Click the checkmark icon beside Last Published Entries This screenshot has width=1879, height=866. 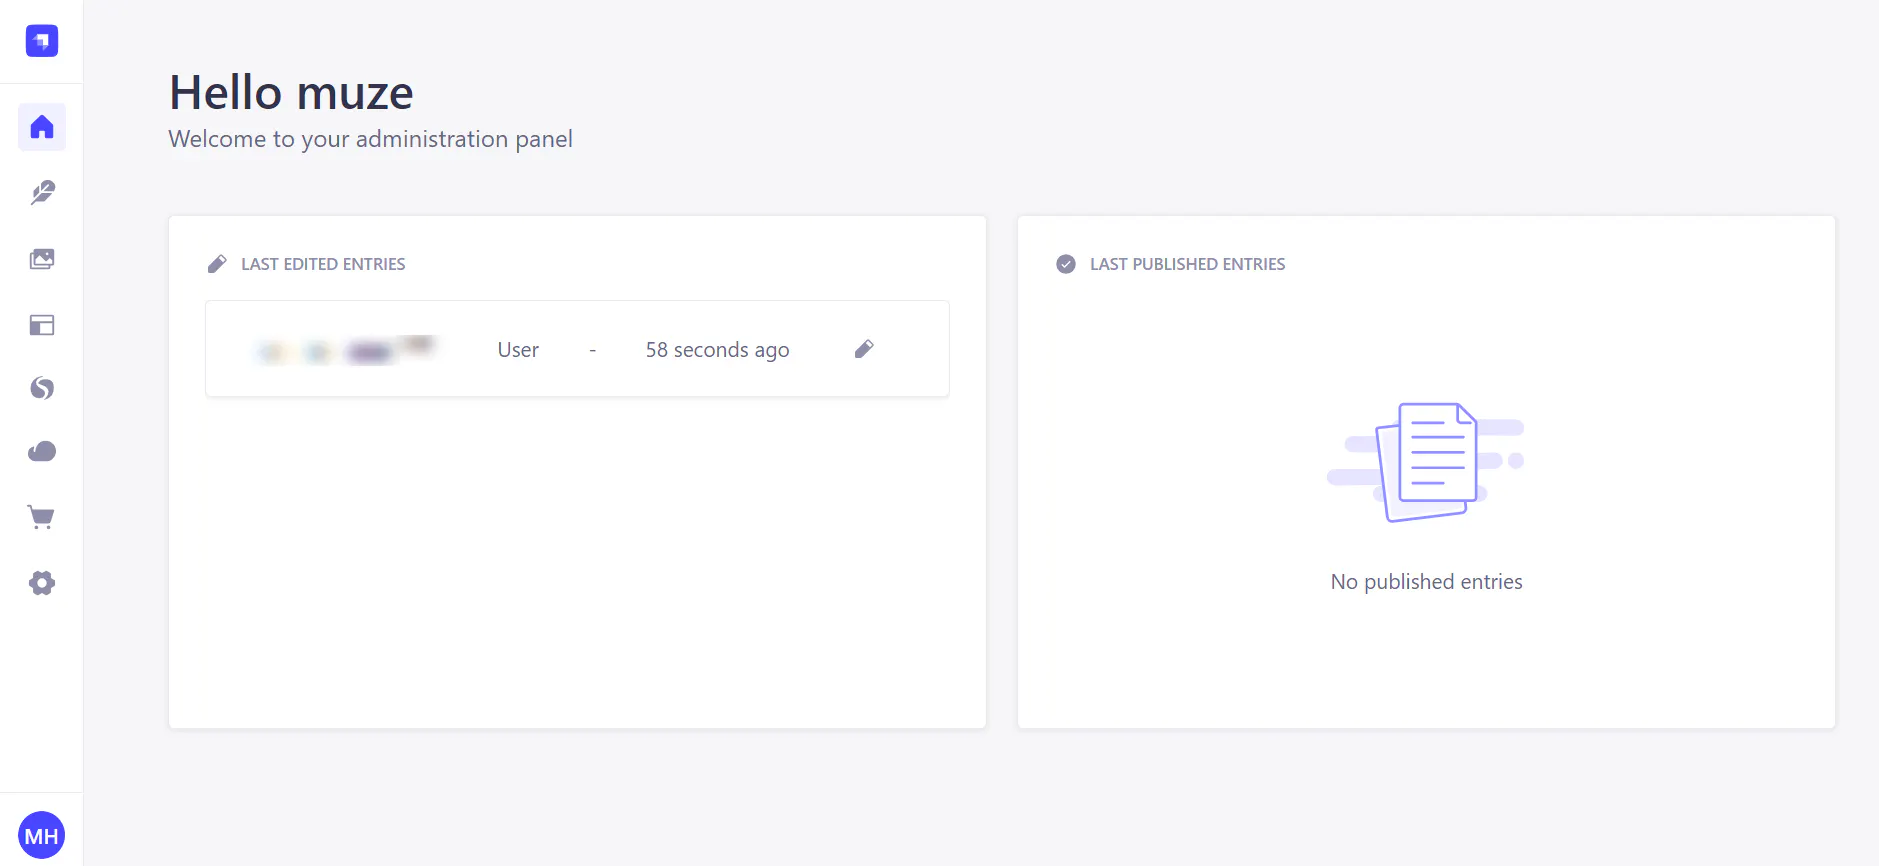click(x=1066, y=264)
